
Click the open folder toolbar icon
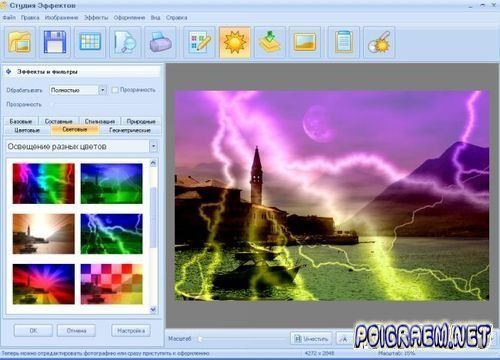pyautogui.click(x=20, y=43)
